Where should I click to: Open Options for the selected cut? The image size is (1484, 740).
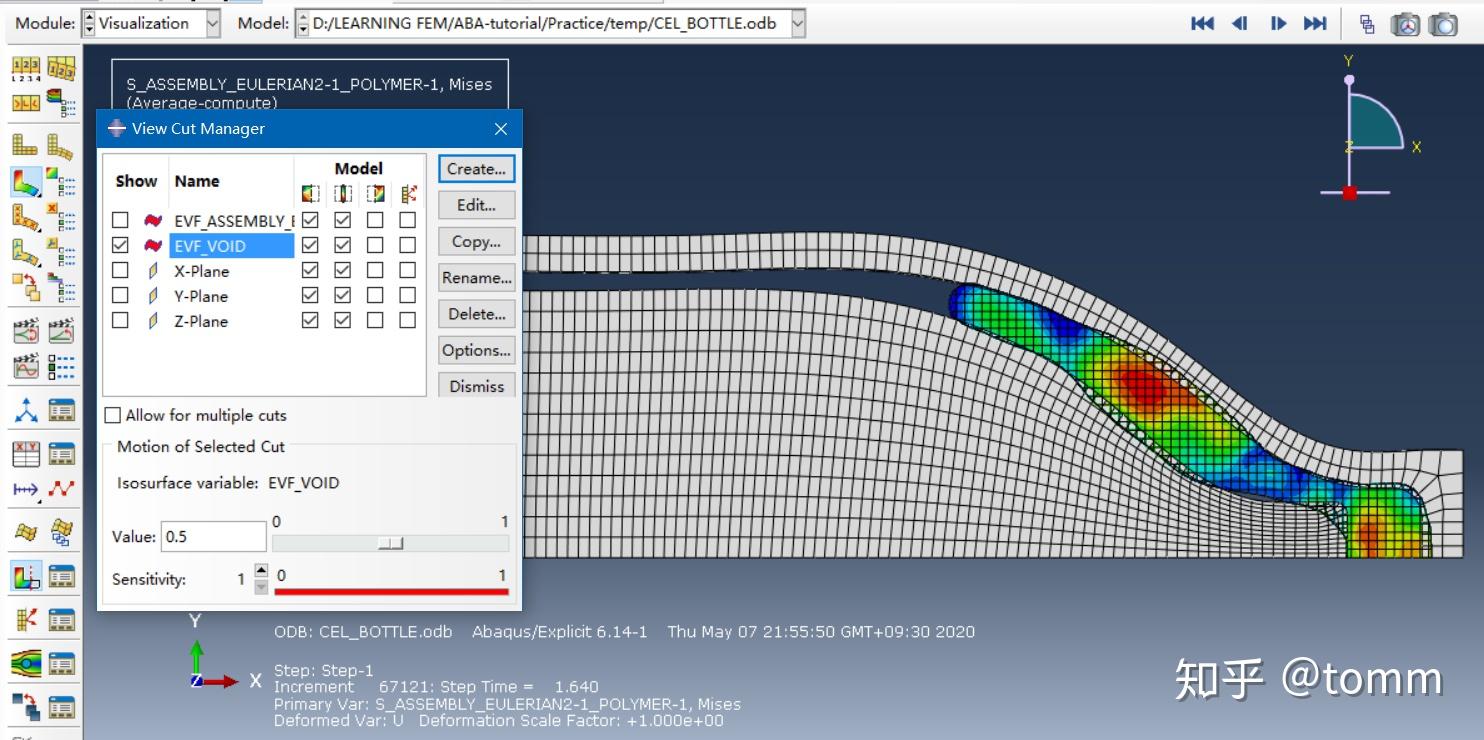(x=476, y=350)
